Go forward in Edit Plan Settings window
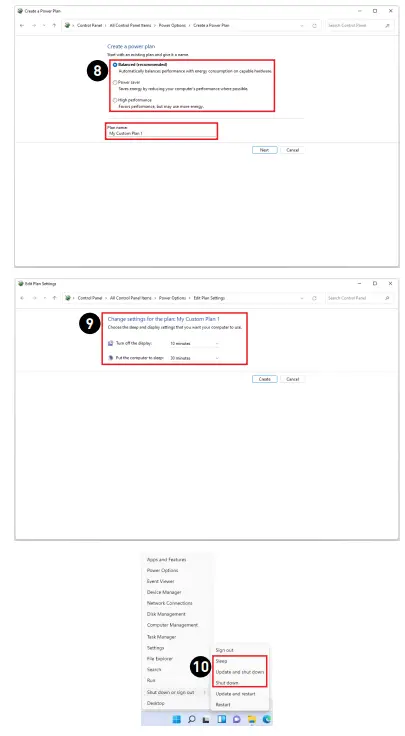This screenshot has height=736, width=405. [x=34, y=298]
